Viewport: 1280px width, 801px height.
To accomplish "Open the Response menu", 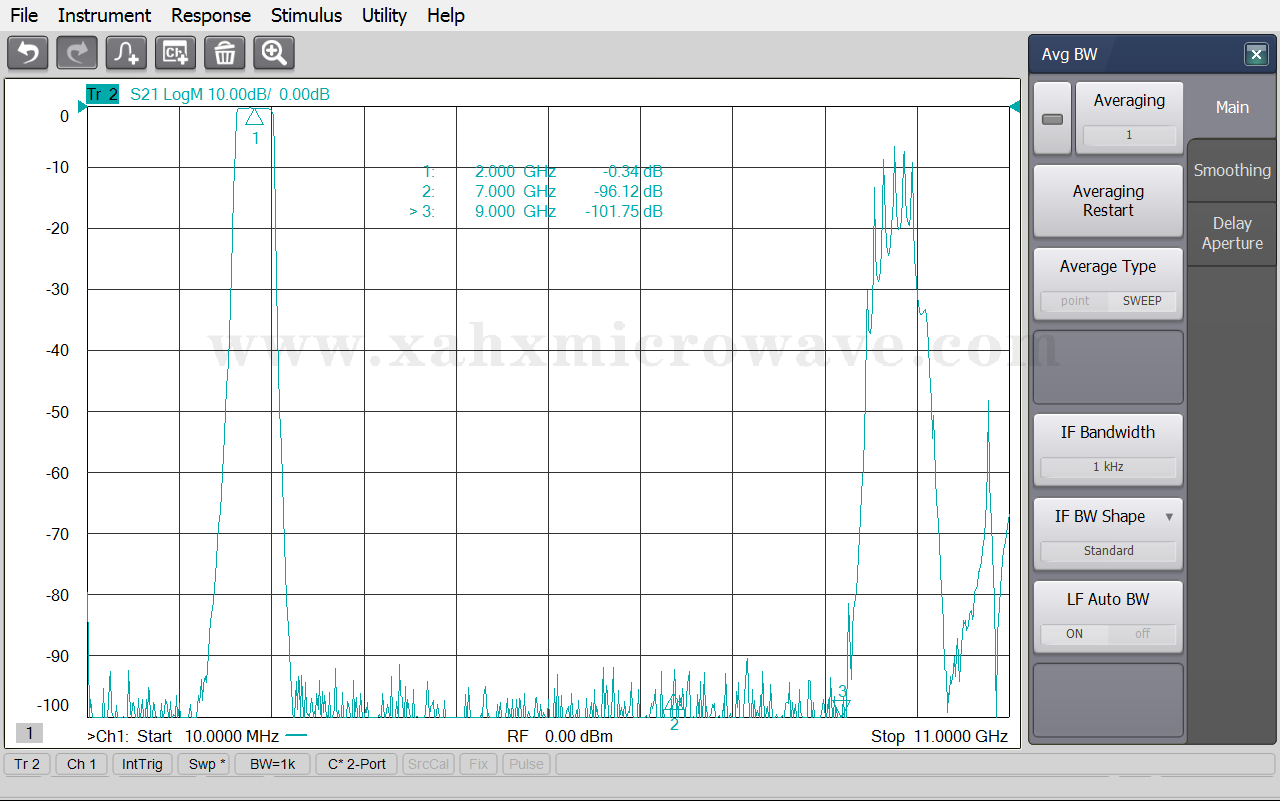I will coord(211,15).
